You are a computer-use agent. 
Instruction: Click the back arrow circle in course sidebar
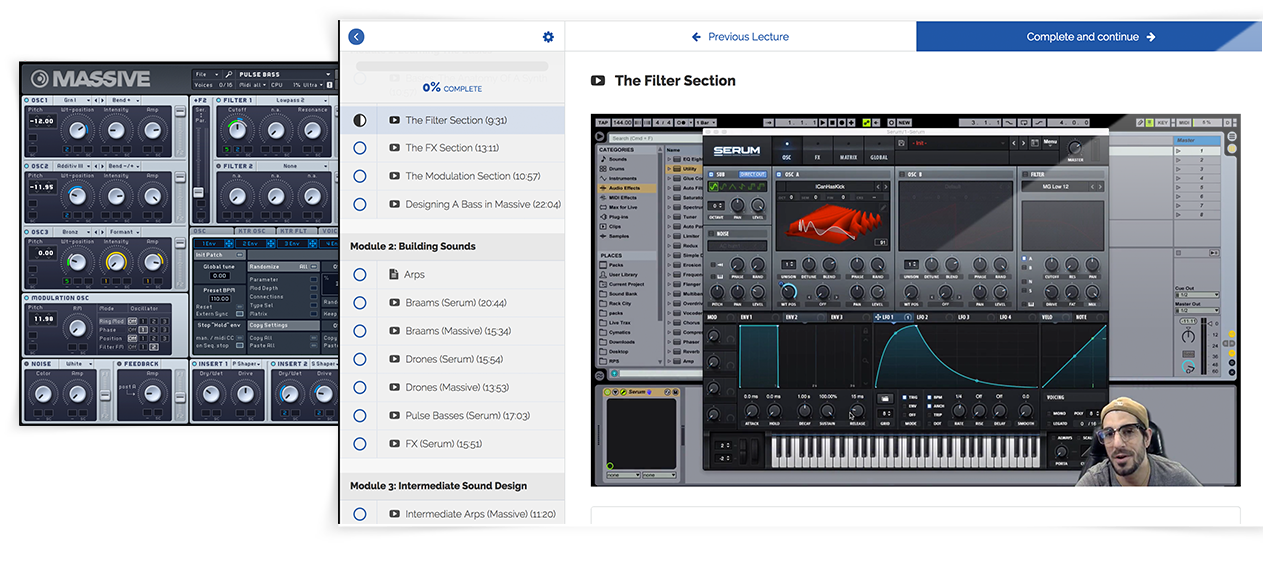pyautogui.click(x=356, y=37)
